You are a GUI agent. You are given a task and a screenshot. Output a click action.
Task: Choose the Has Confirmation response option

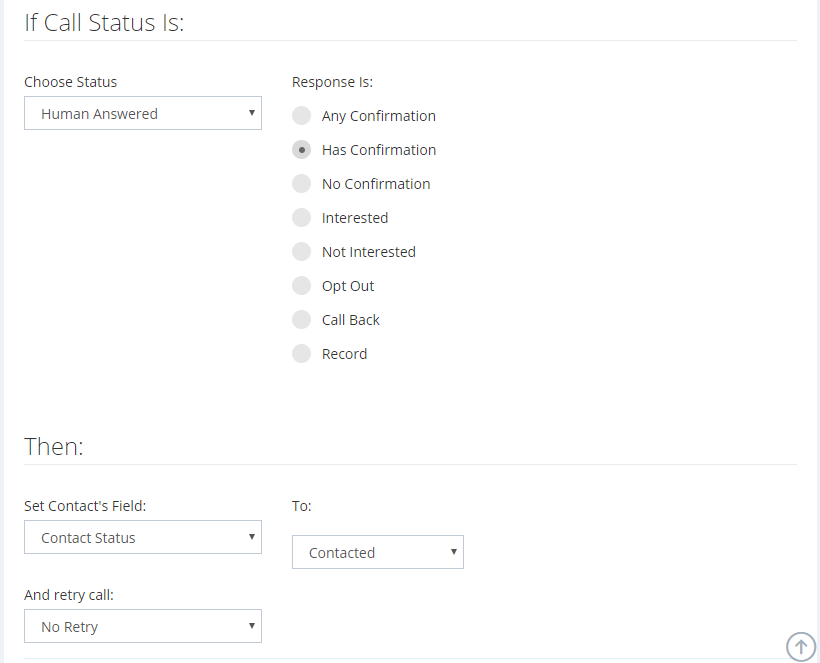coord(302,150)
